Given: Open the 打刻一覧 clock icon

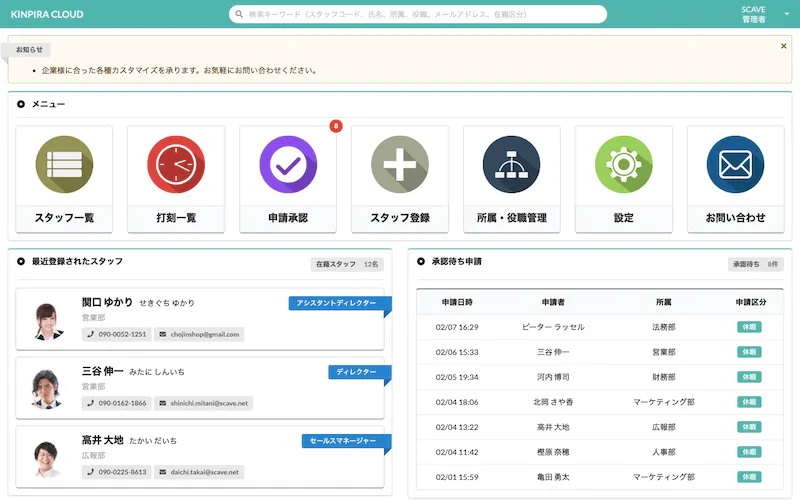Looking at the screenshot, I should [x=176, y=166].
